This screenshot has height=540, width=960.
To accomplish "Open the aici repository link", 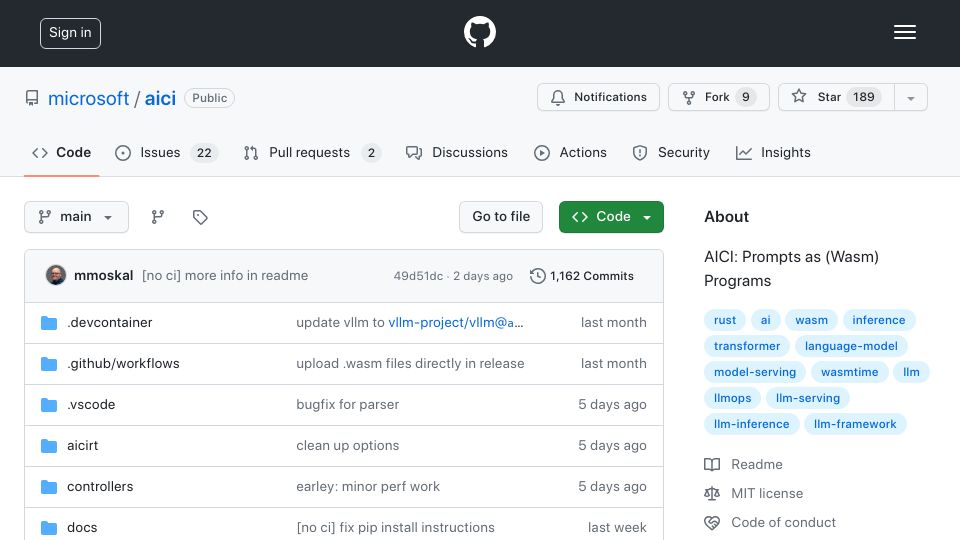I will pyautogui.click(x=160, y=98).
